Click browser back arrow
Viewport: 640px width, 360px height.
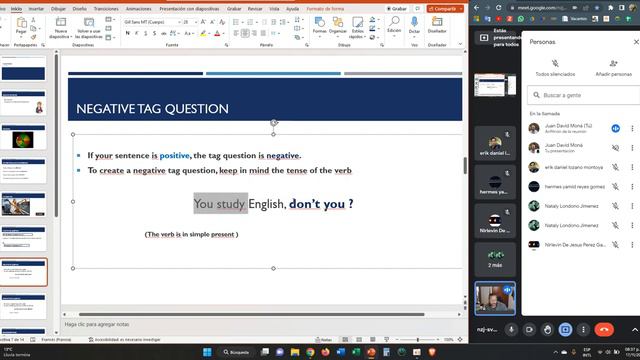pos(476,8)
